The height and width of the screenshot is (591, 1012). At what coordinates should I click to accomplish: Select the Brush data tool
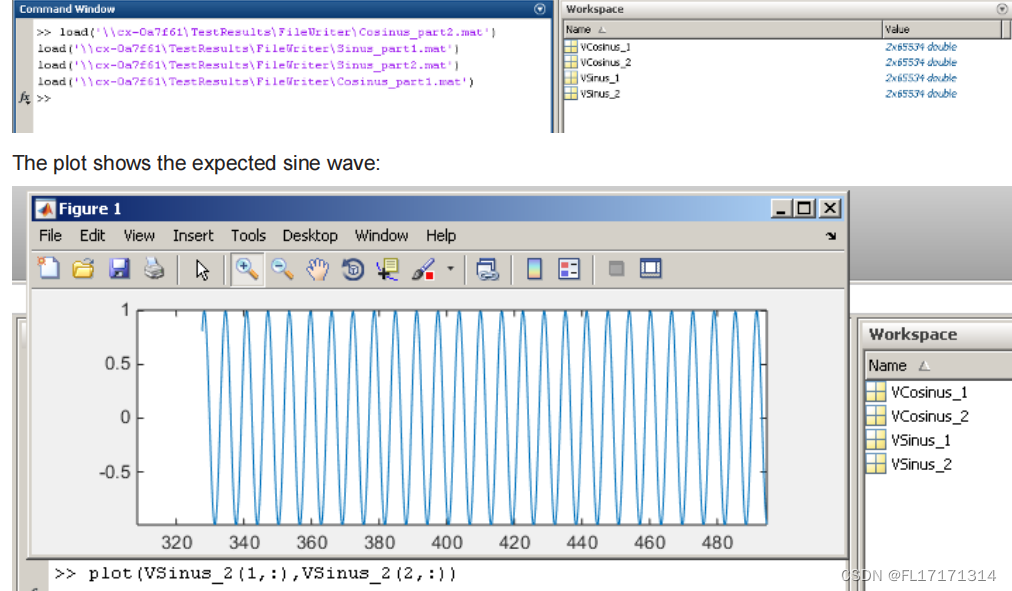coord(423,269)
